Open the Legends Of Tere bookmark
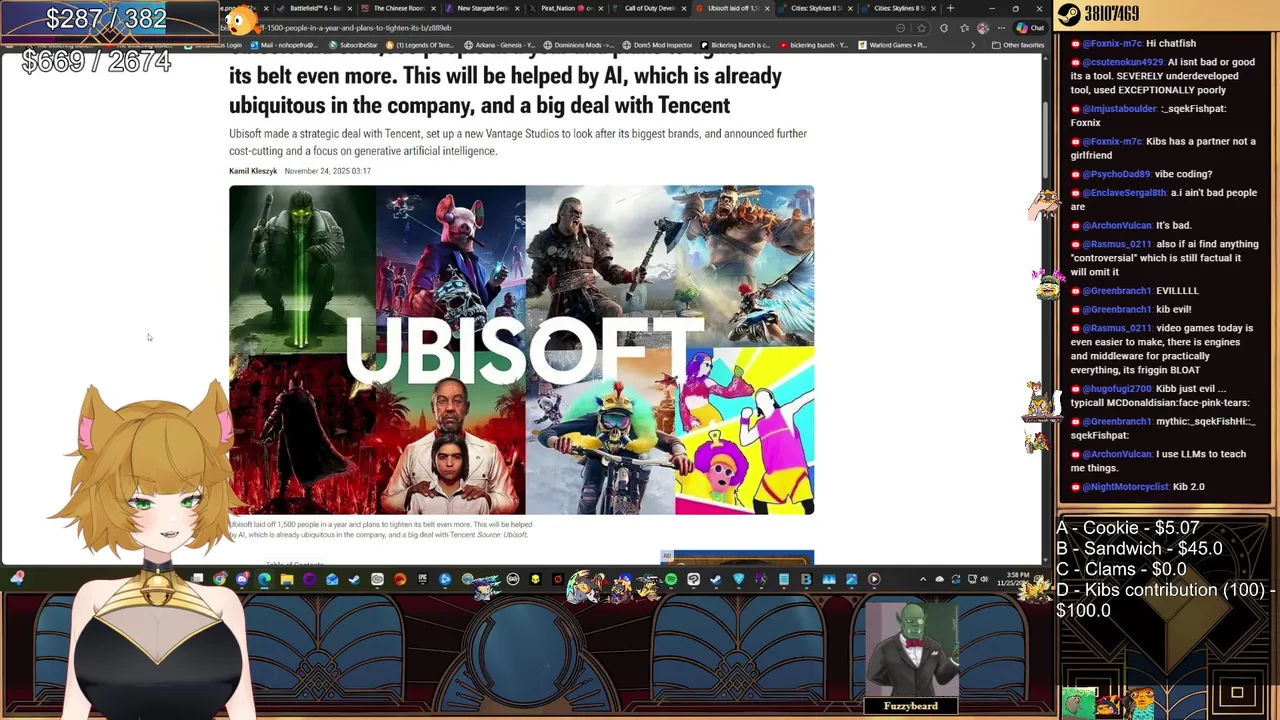Image resolution: width=1280 pixels, height=720 pixels. tap(420, 45)
